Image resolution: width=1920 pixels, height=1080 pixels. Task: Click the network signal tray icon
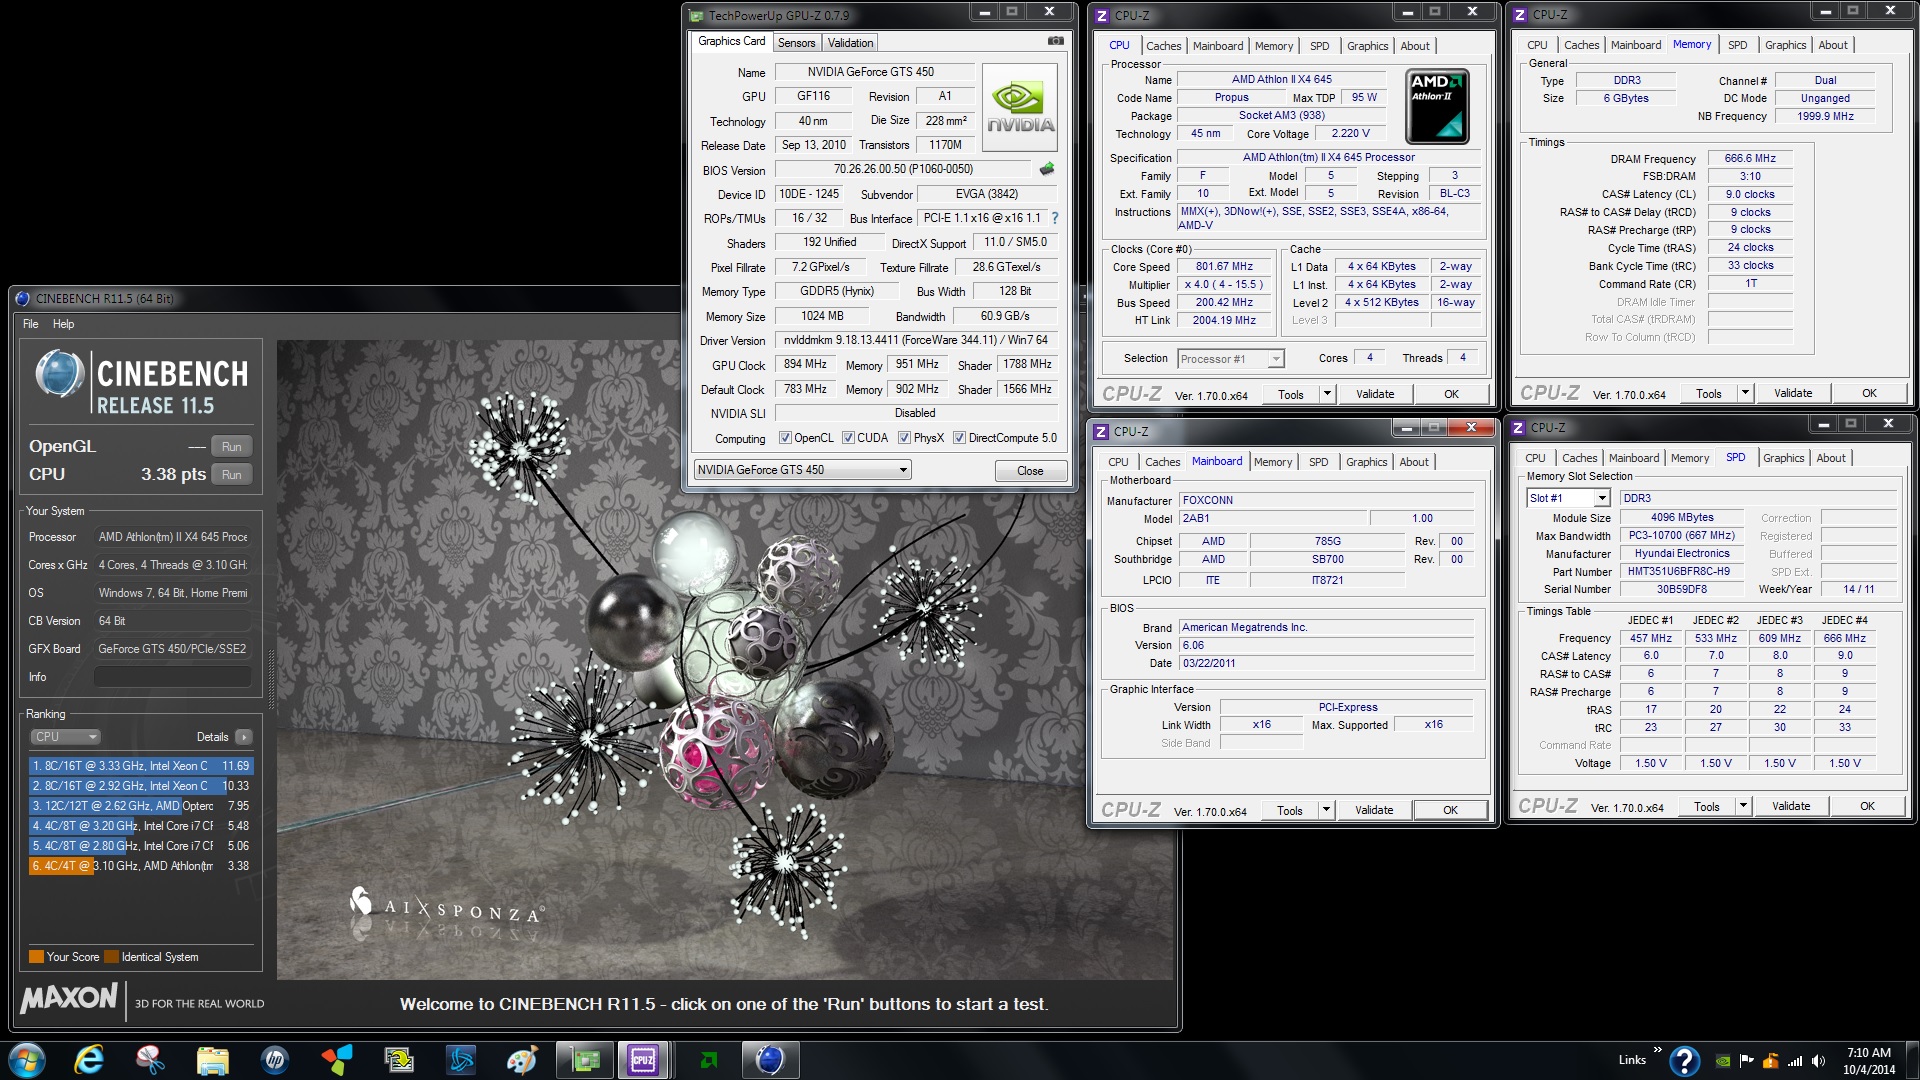pyautogui.click(x=1795, y=1061)
